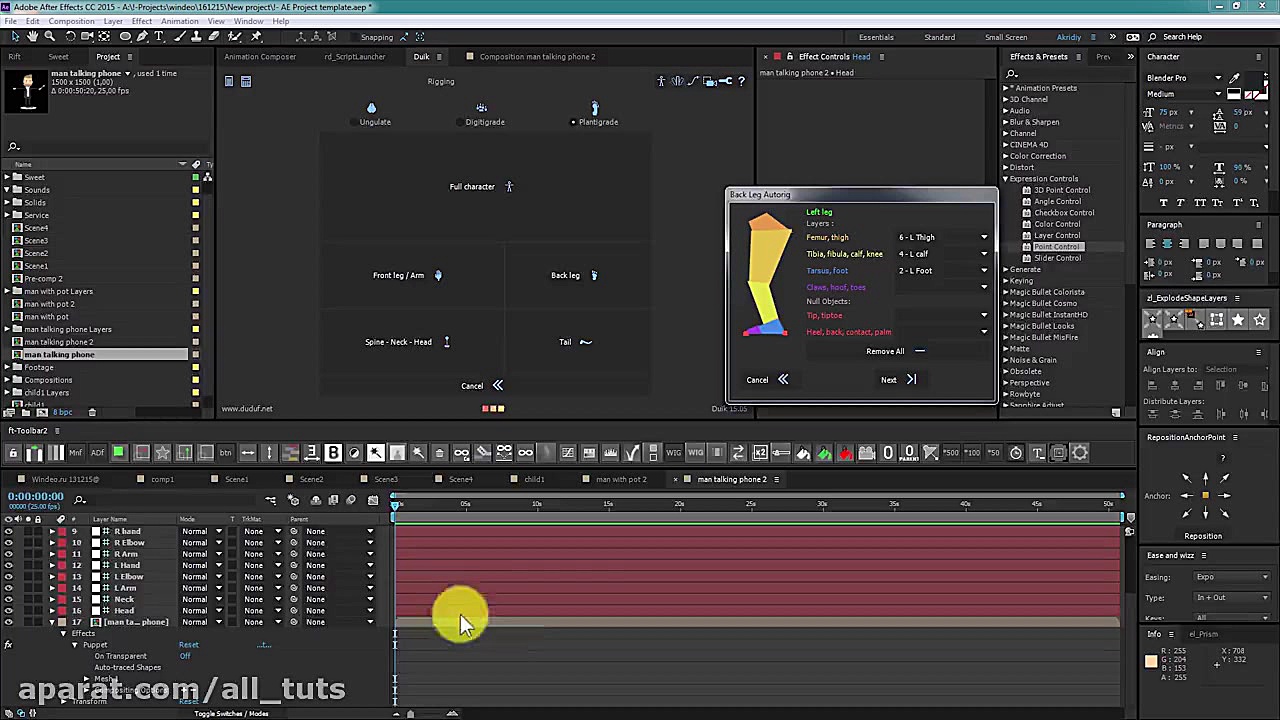This screenshot has height=720, width=1280.
Task: Click Remove All in autorig dialog
Action: click(x=885, y=351)
